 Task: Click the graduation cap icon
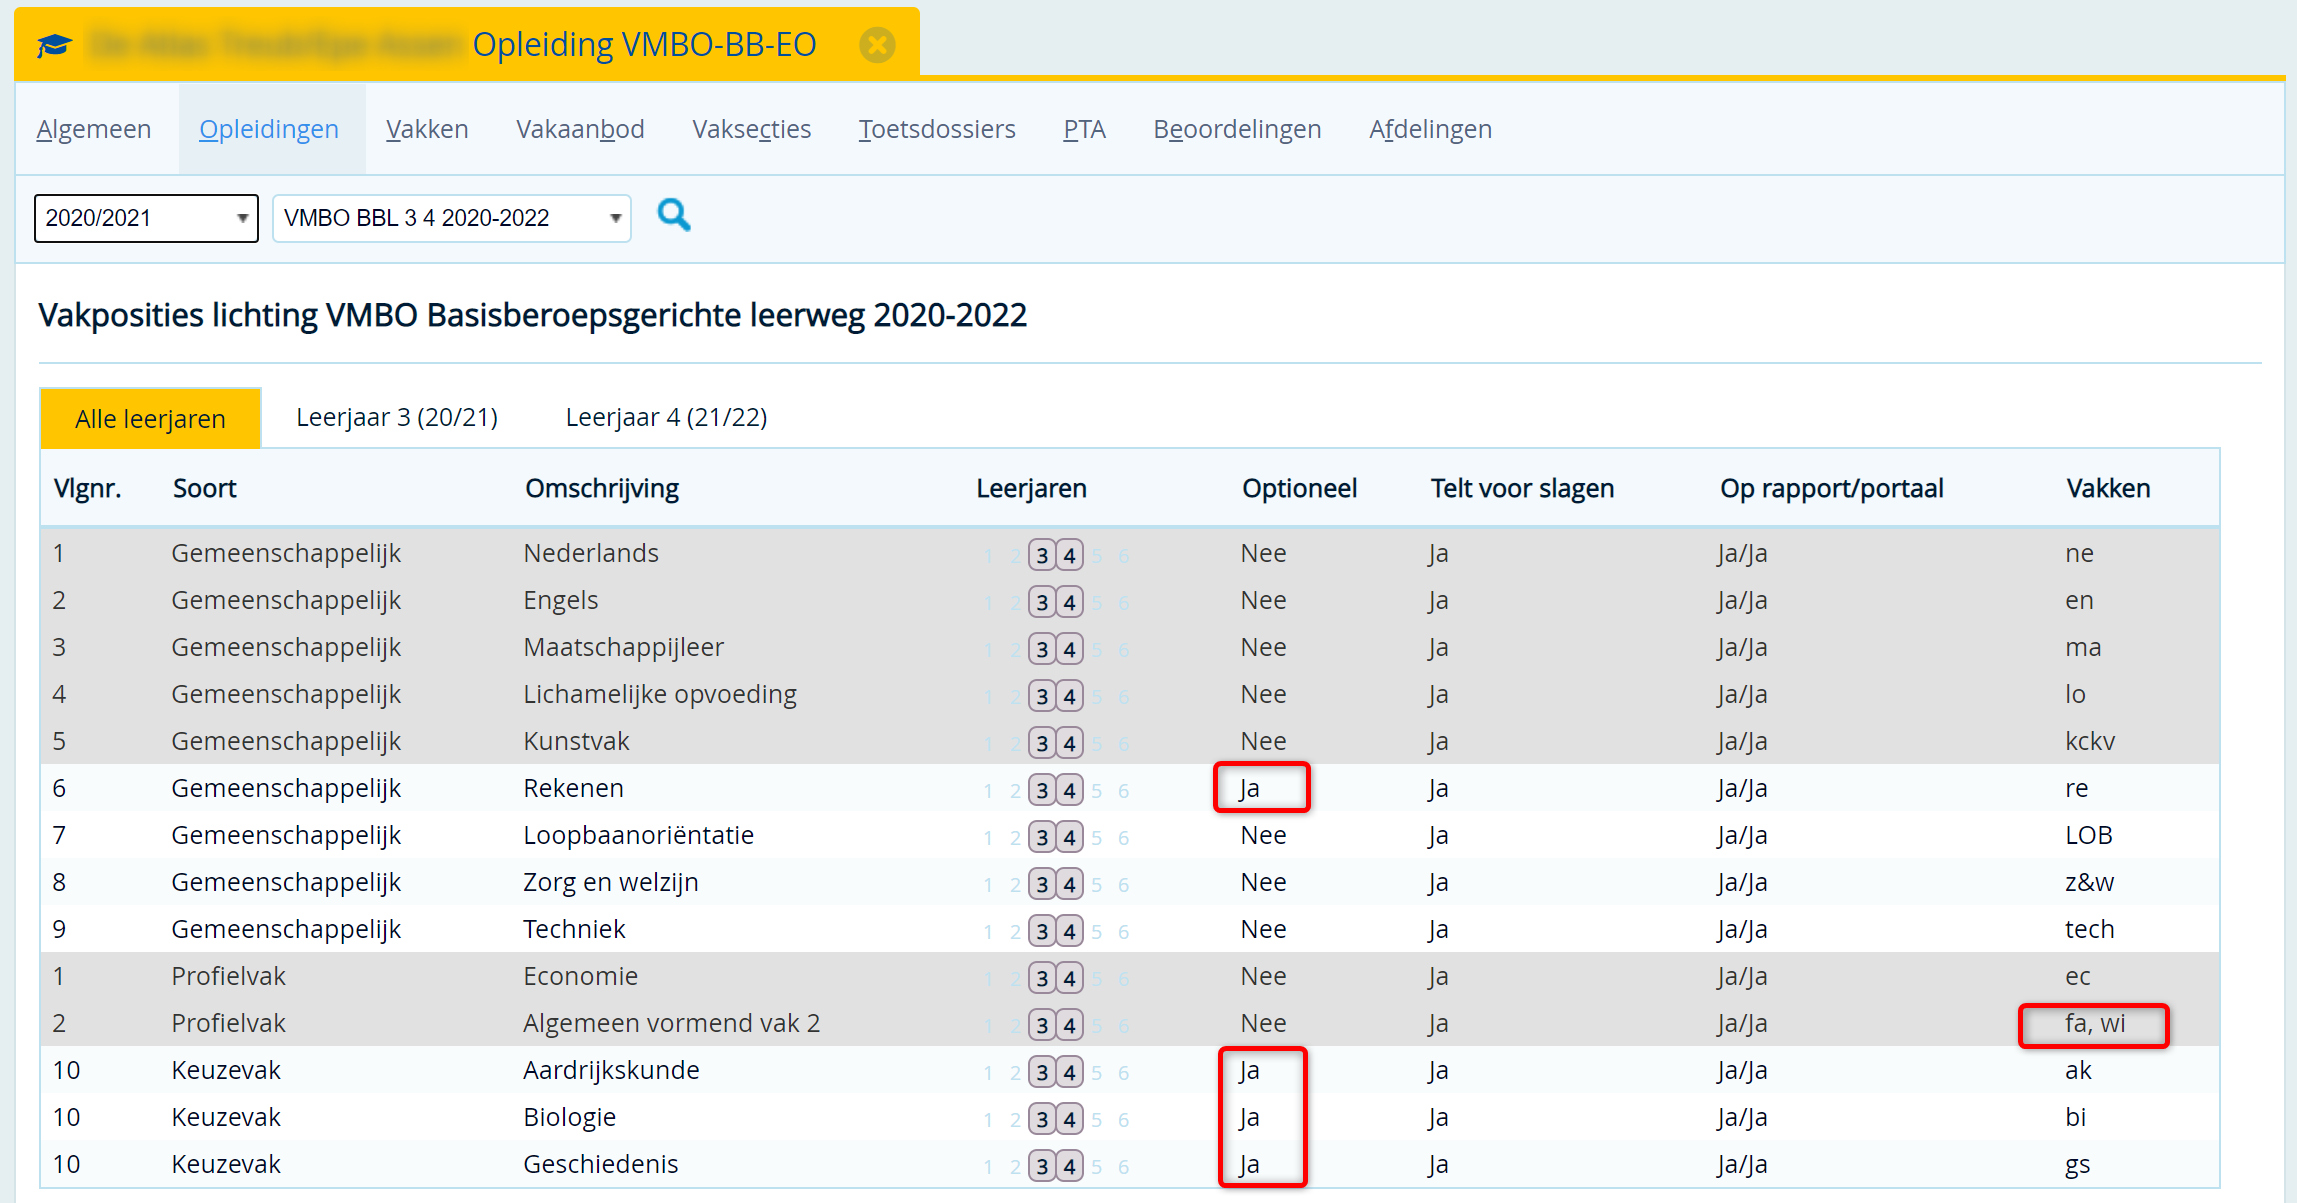pos(54,45)
